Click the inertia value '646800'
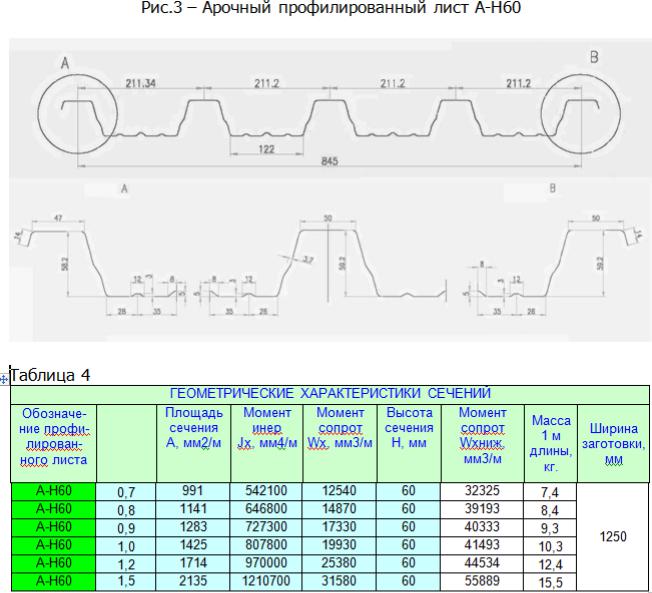652x593 pixels. pyautogui.click(x=266, y=509)
